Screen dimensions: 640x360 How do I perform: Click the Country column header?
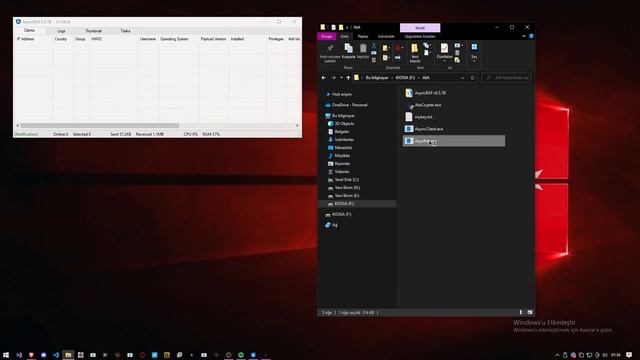(62, 39)
